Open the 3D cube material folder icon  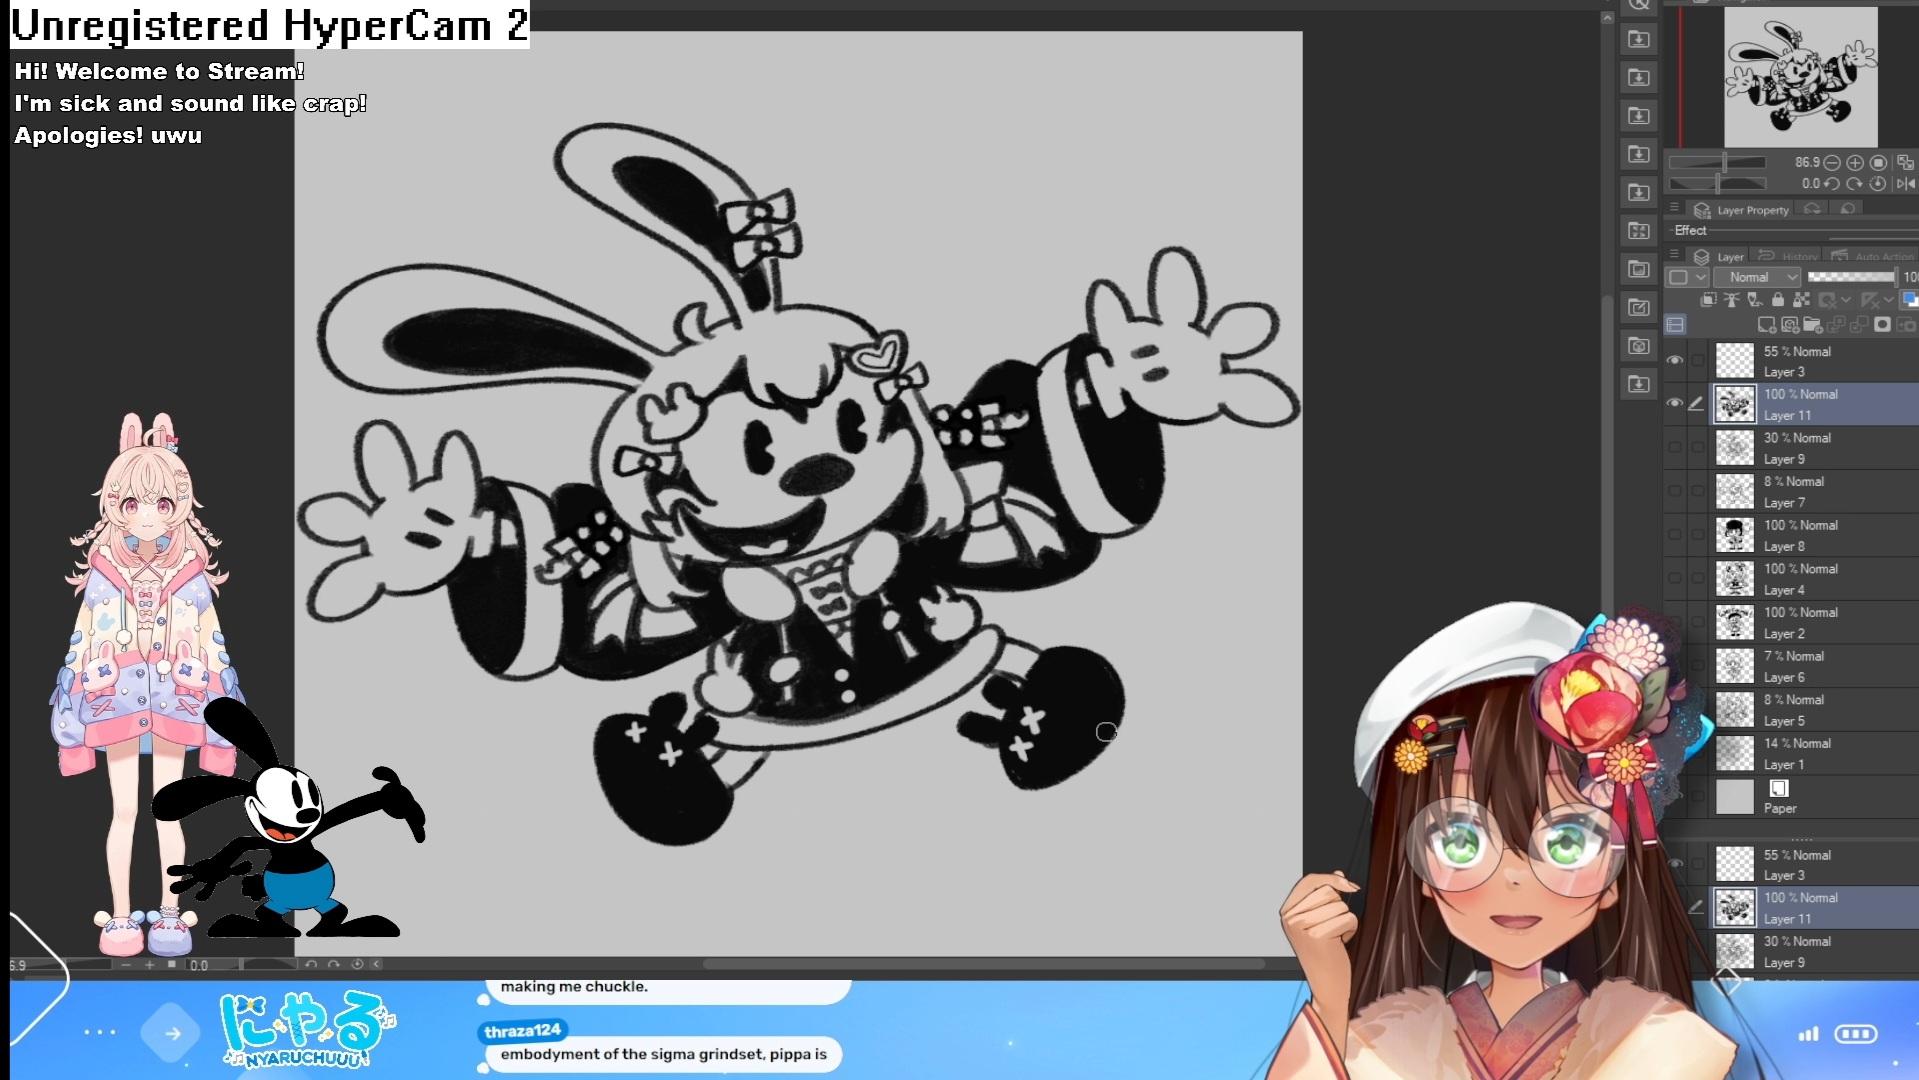(1638, 345)
